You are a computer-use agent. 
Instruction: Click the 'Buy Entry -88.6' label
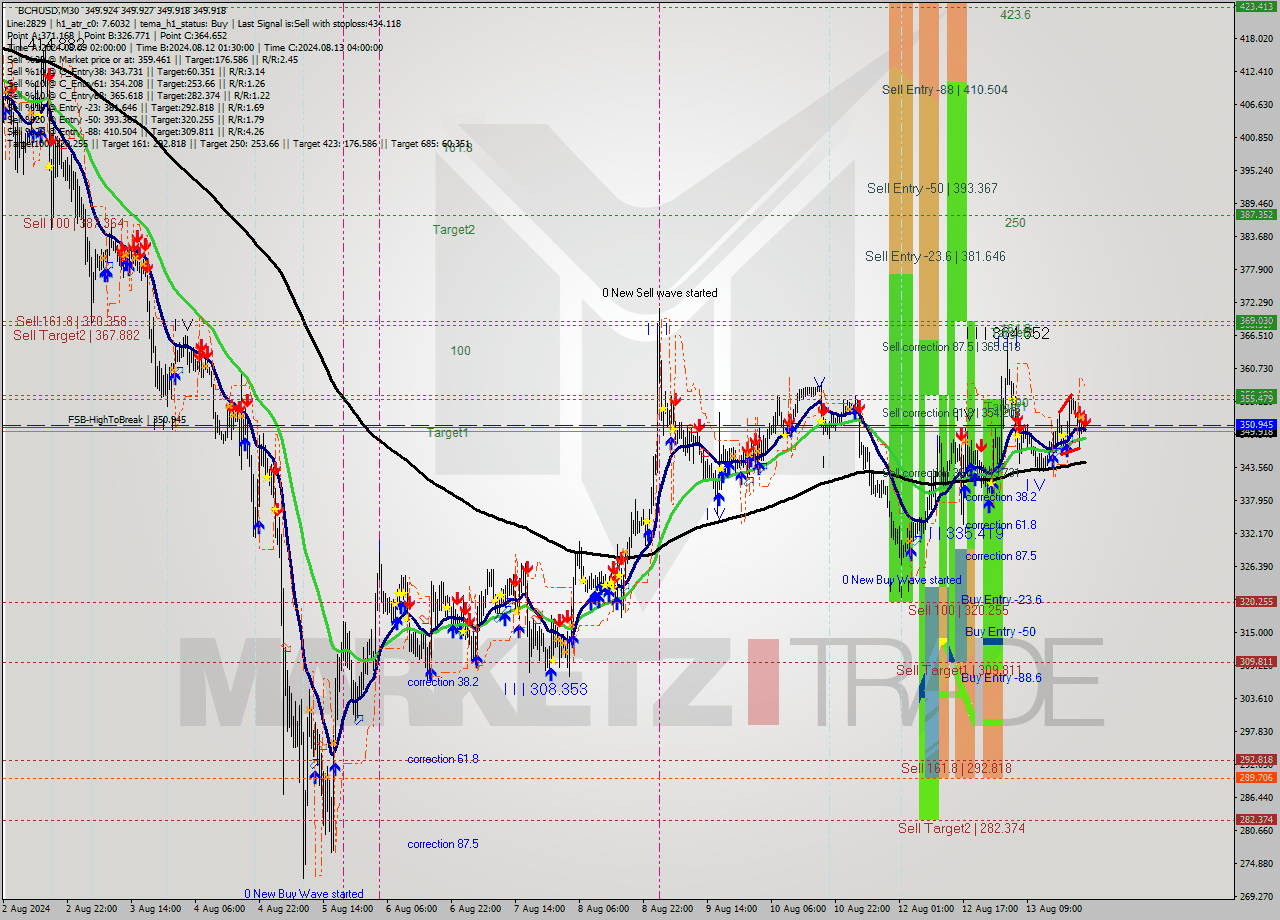[x=1001, y=678]
